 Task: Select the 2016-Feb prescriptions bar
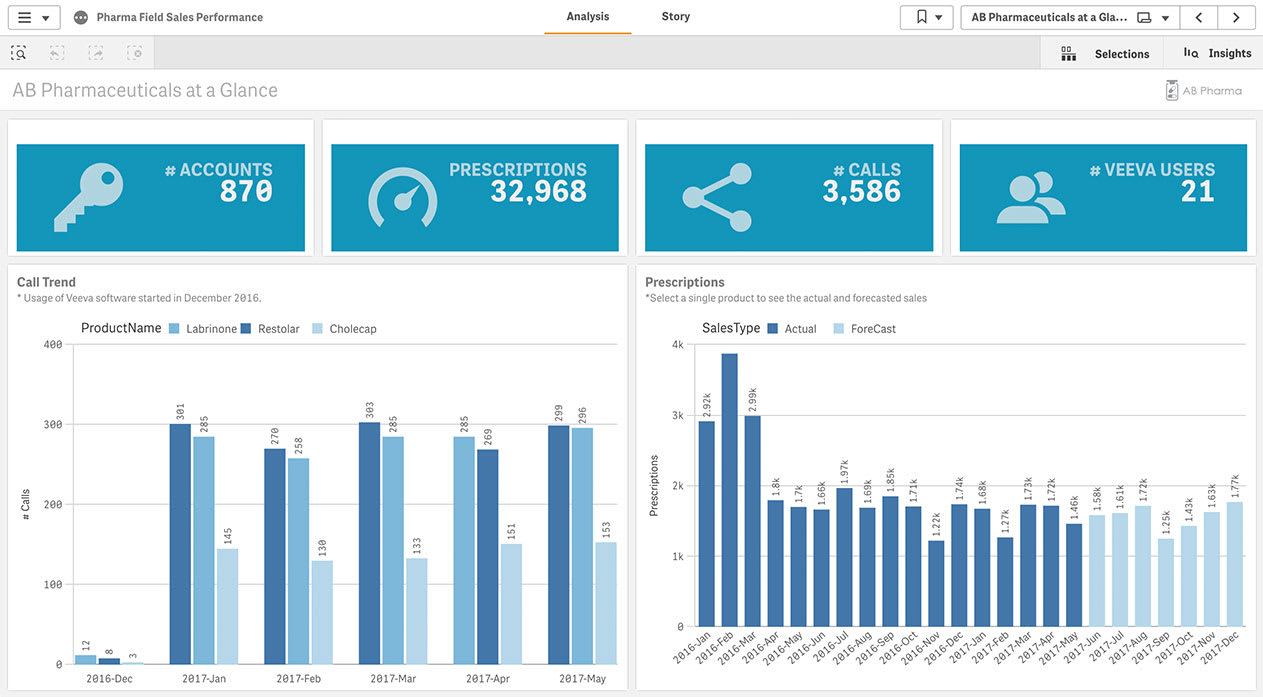pyautogui.click(x=730, y=491)
